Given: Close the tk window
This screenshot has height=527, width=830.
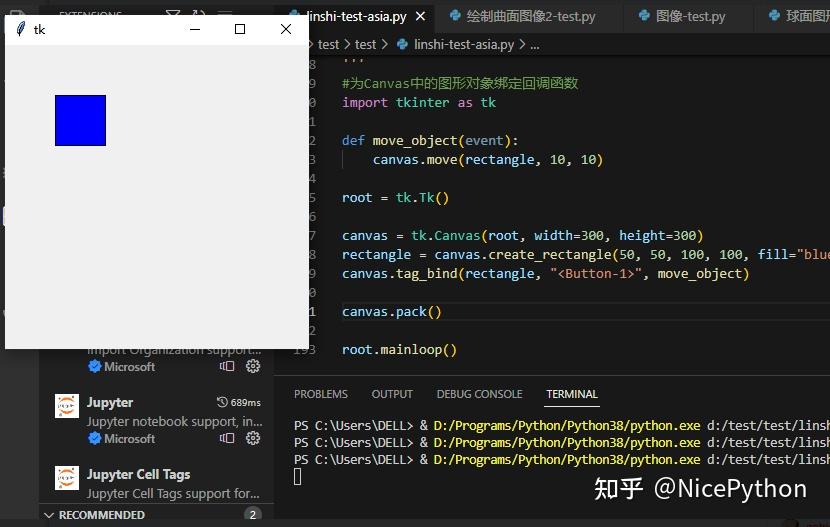Looking at the screenshot, I should tap(286, 29).
